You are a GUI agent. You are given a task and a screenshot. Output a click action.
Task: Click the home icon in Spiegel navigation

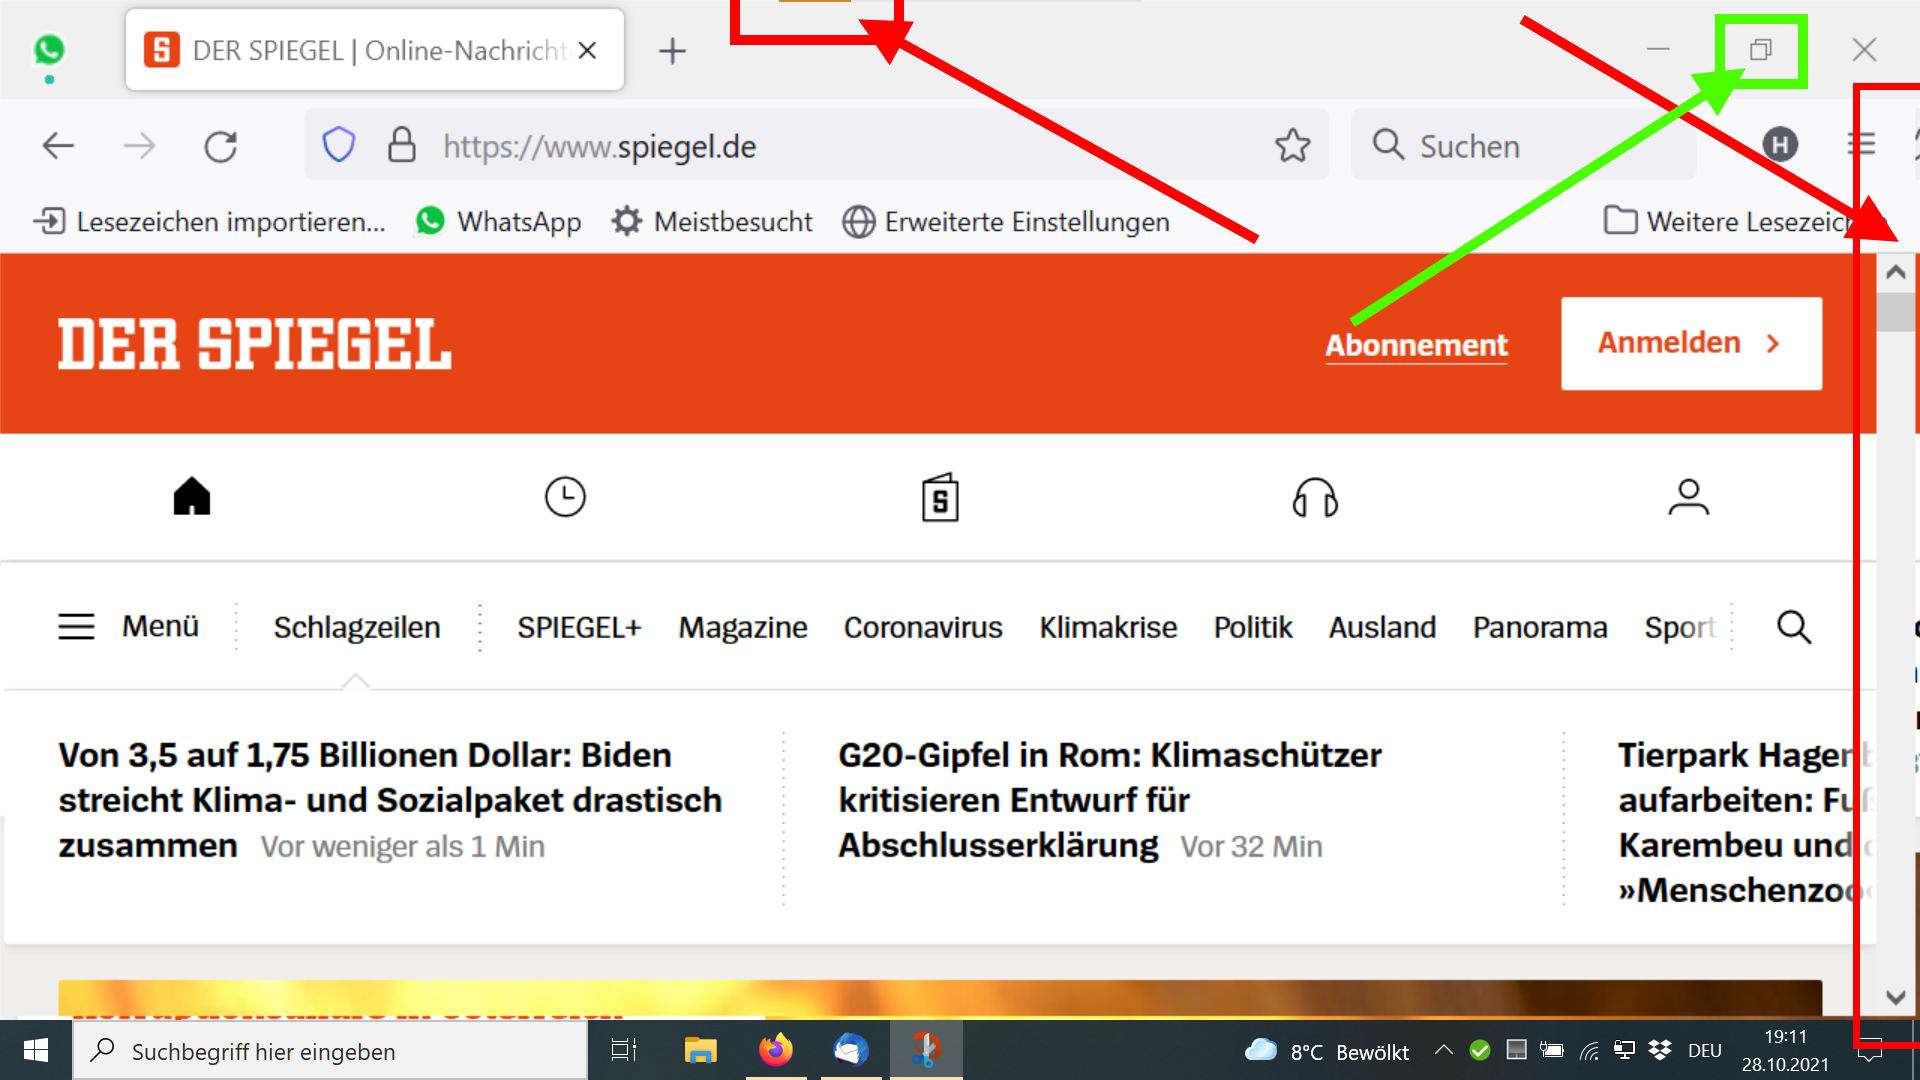(192, 497)
